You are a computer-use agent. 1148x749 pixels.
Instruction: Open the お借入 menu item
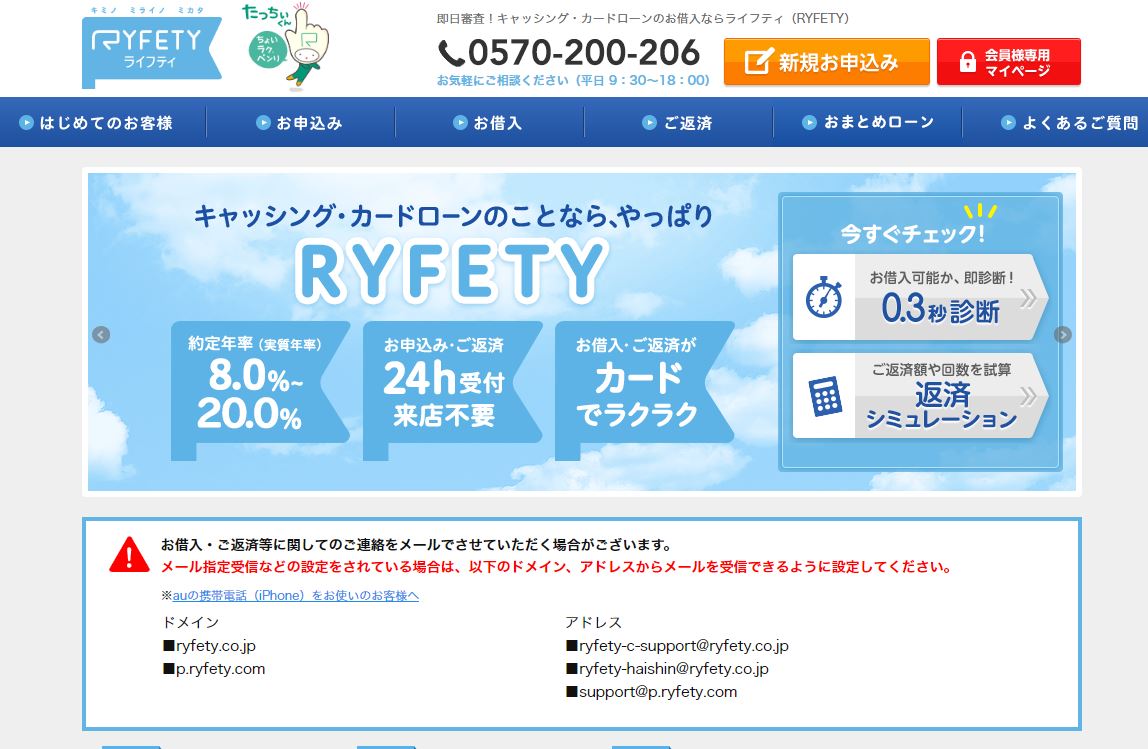coord(490,122)
